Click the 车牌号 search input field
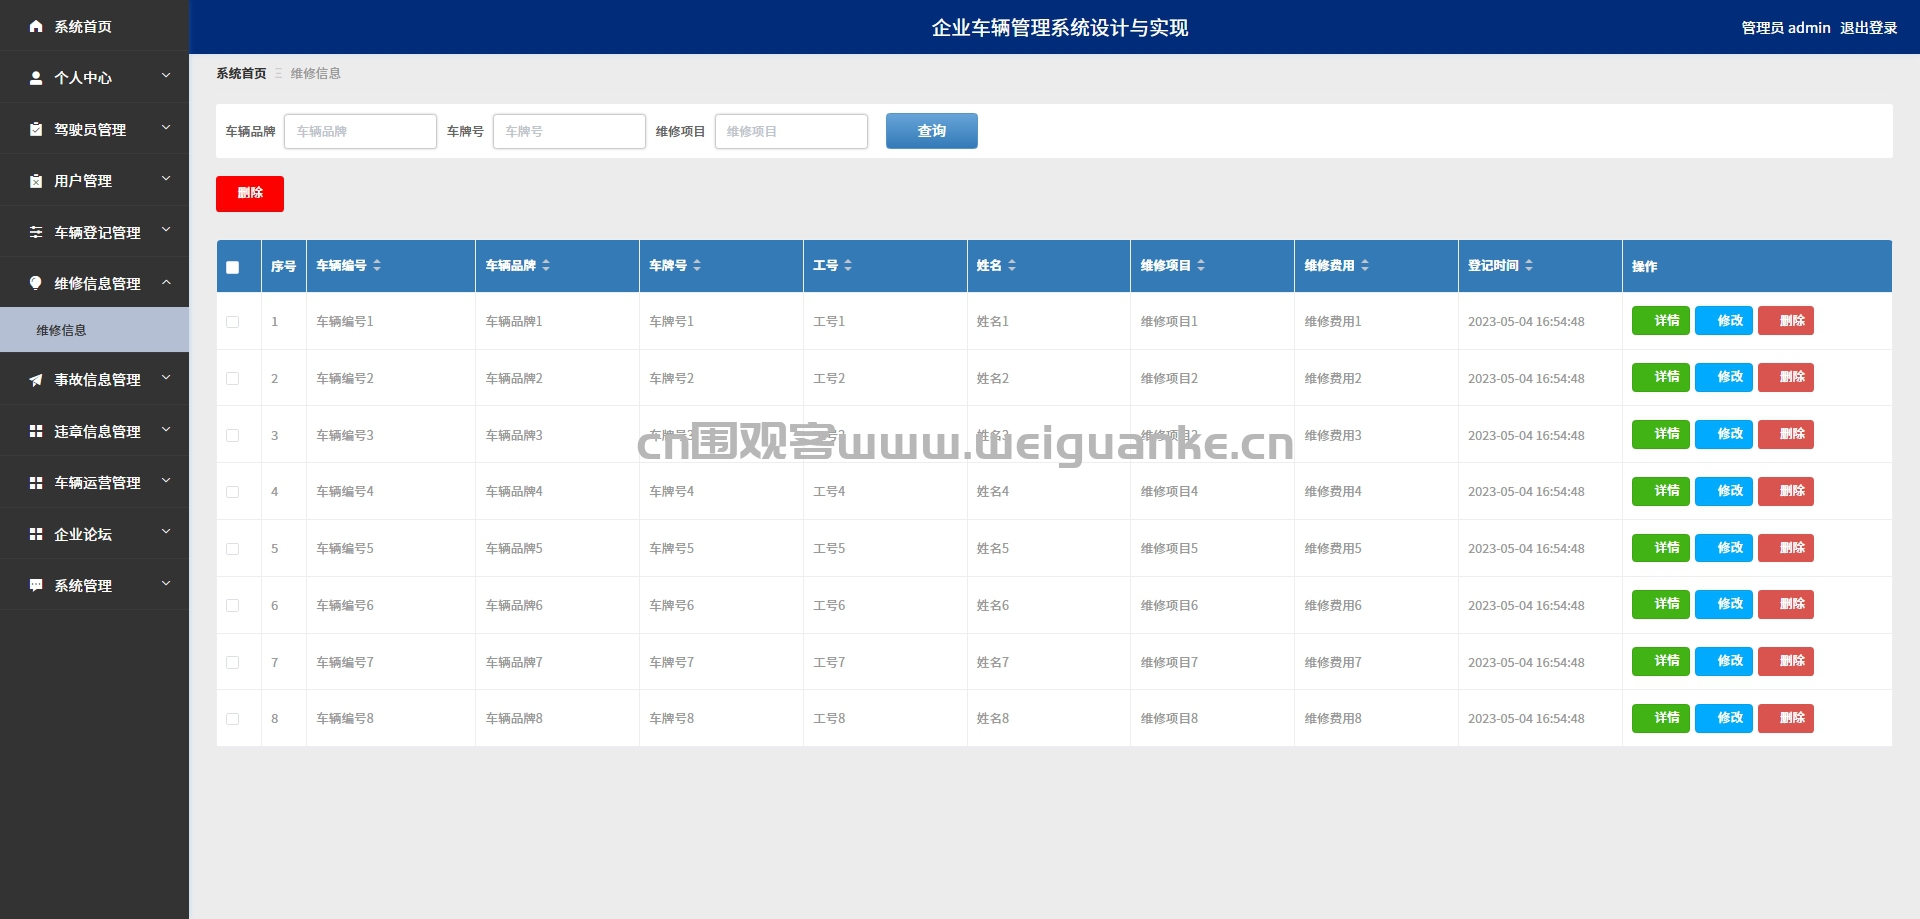Viewport: 1920px width, 919px height. pyautogui.click(x=569, y=131)
